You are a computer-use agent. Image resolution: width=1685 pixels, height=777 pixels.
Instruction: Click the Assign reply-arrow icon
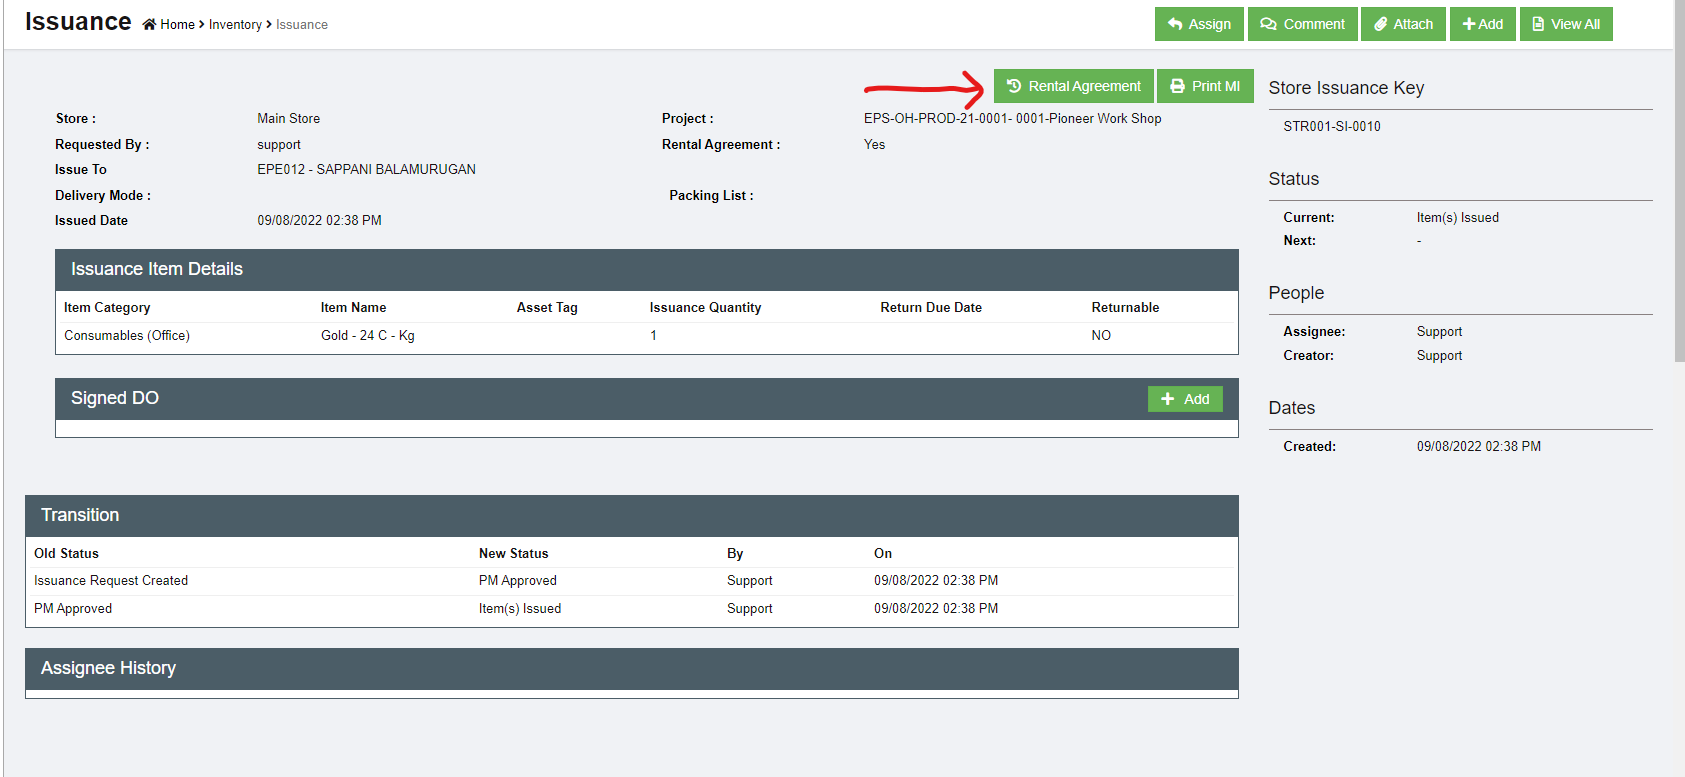pyautogui.click(x=1175, y=24)
